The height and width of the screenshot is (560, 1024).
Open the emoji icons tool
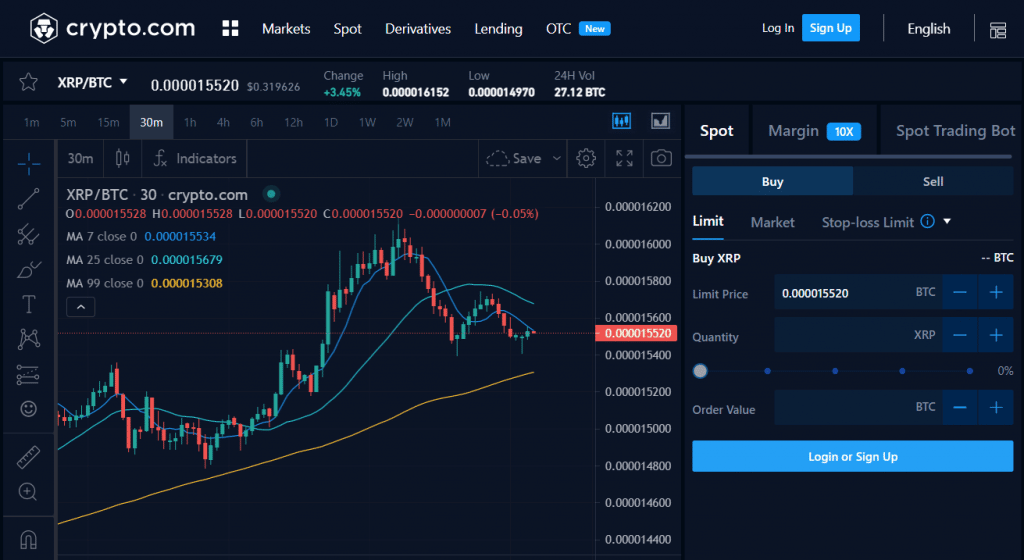click(x=28, y=409)
